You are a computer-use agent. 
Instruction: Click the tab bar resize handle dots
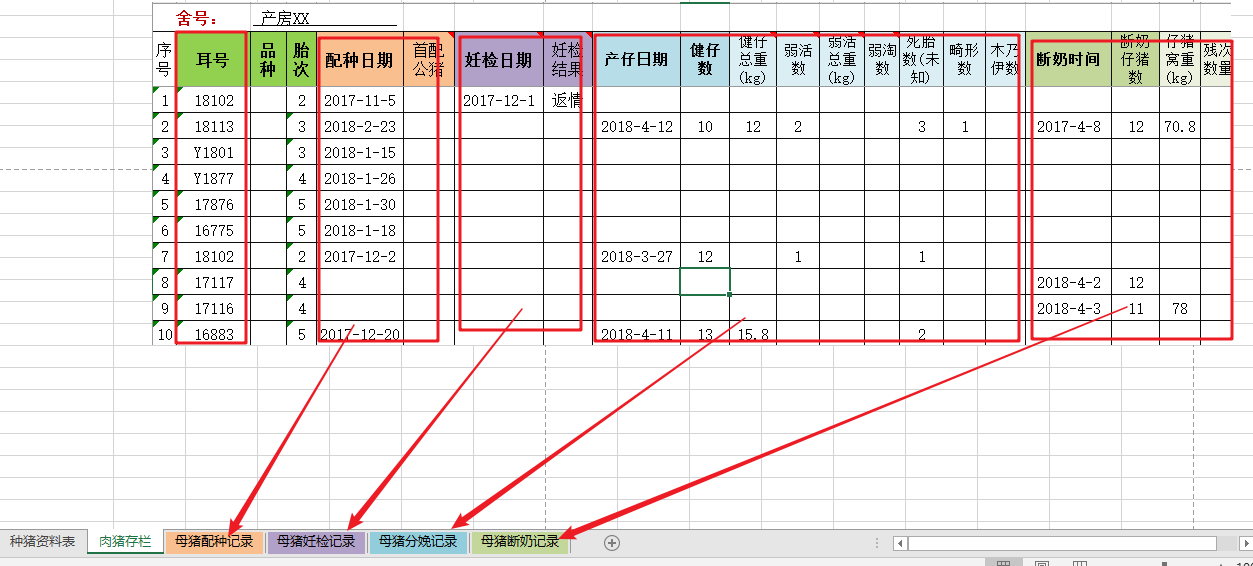click(x=878, y=543)
